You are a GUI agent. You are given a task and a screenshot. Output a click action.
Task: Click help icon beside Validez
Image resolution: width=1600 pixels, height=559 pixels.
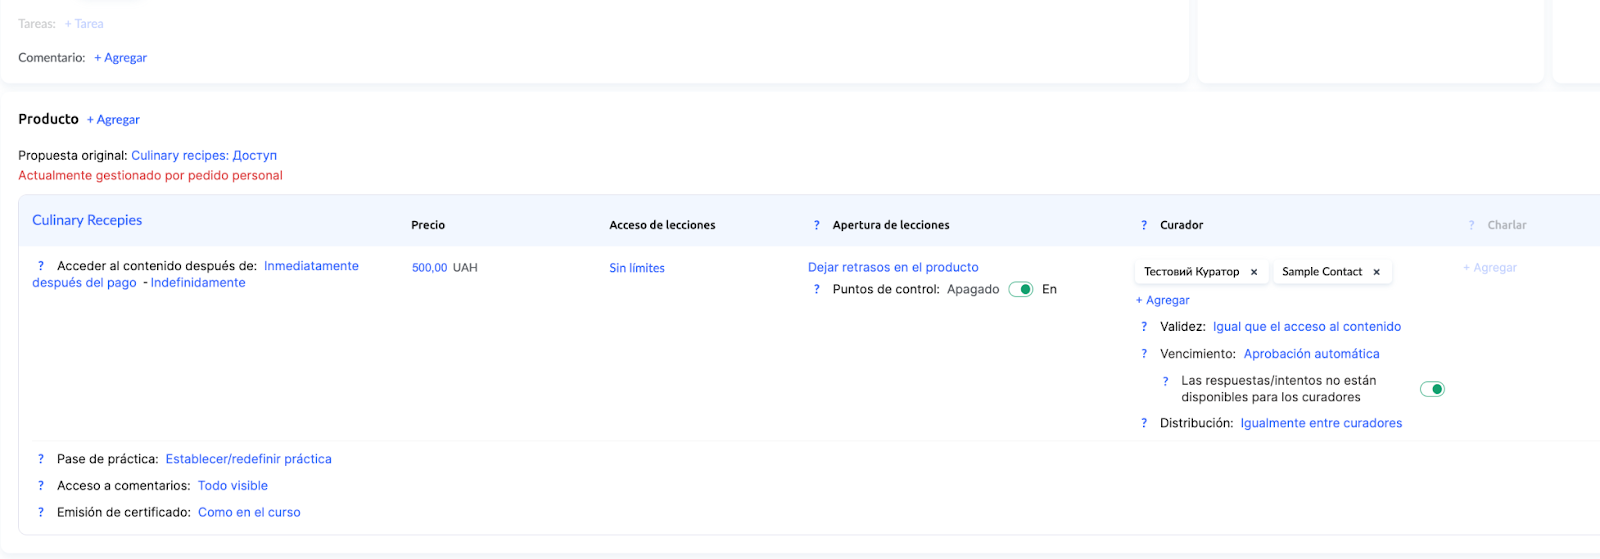pyautogui.click(x=1144, y=327)
